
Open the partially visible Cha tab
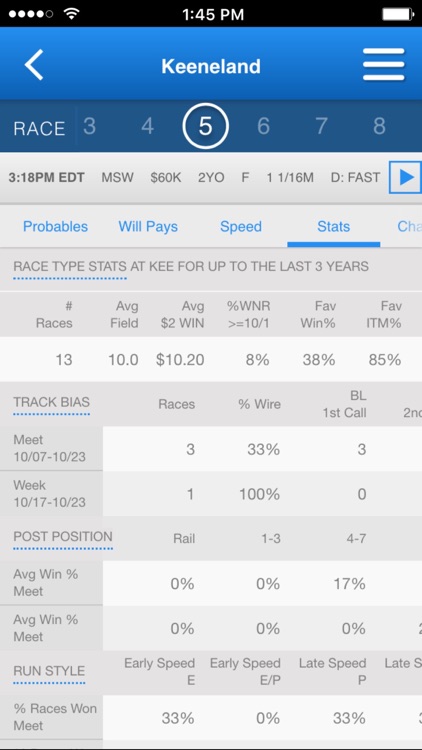[410, 226]
